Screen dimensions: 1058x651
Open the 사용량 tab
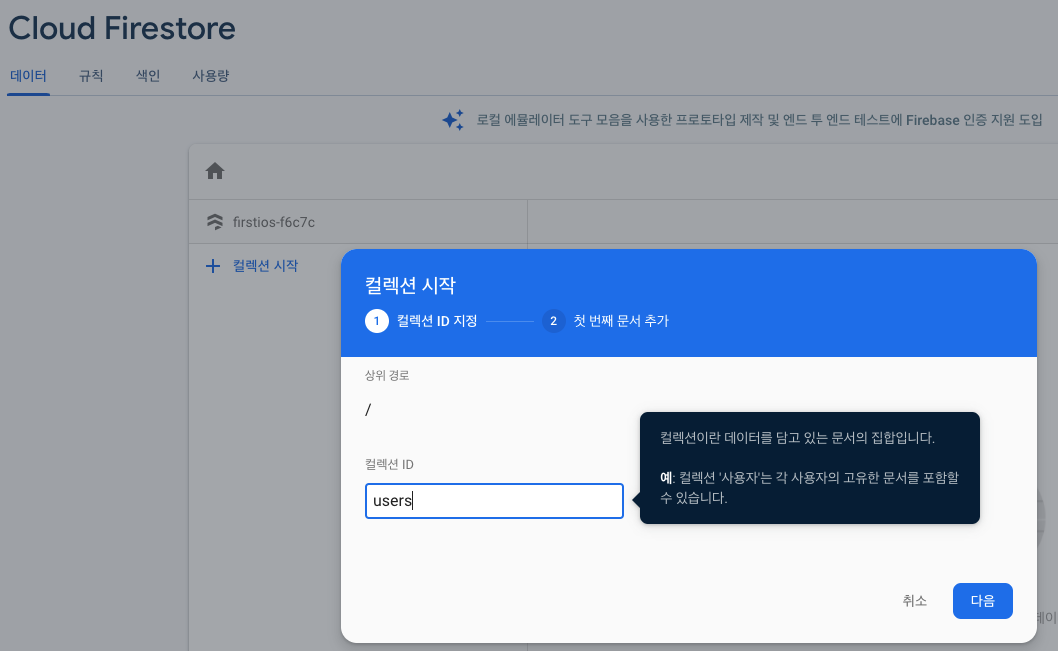211,76
